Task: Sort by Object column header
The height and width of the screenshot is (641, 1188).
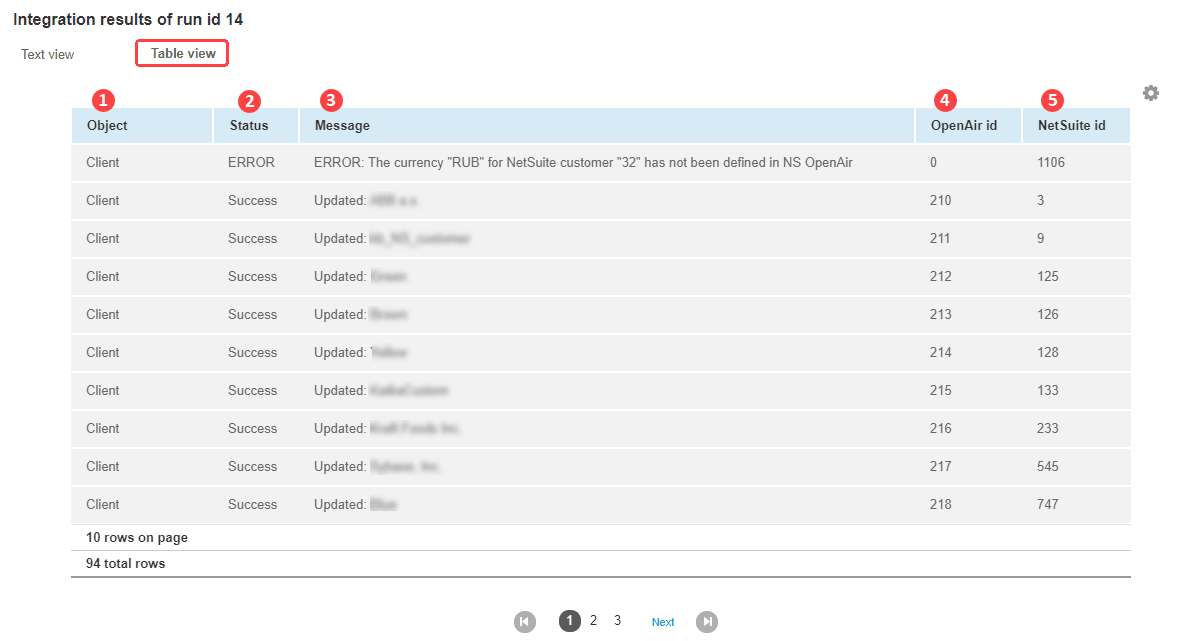Action: (x=142, y=126)
